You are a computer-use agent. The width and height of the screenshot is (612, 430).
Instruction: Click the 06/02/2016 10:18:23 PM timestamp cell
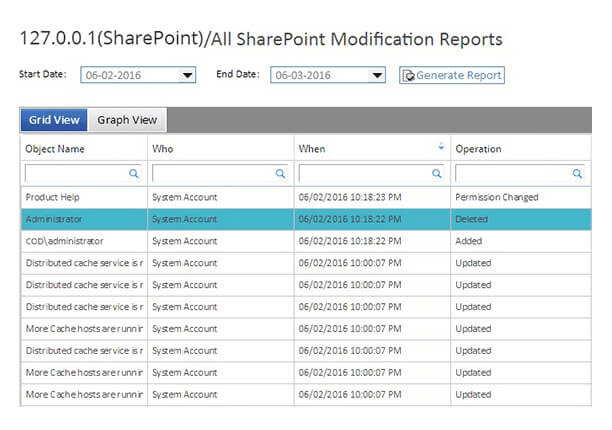click(x=372, y=197)
